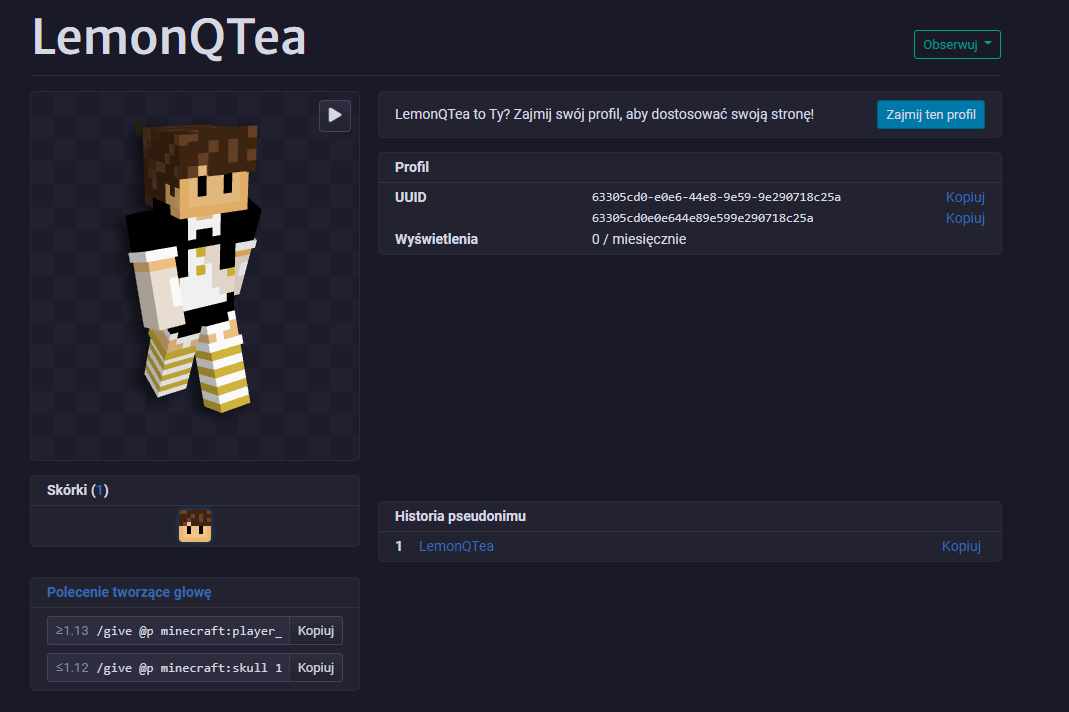Click the minecraft:player_head command field

190,630
